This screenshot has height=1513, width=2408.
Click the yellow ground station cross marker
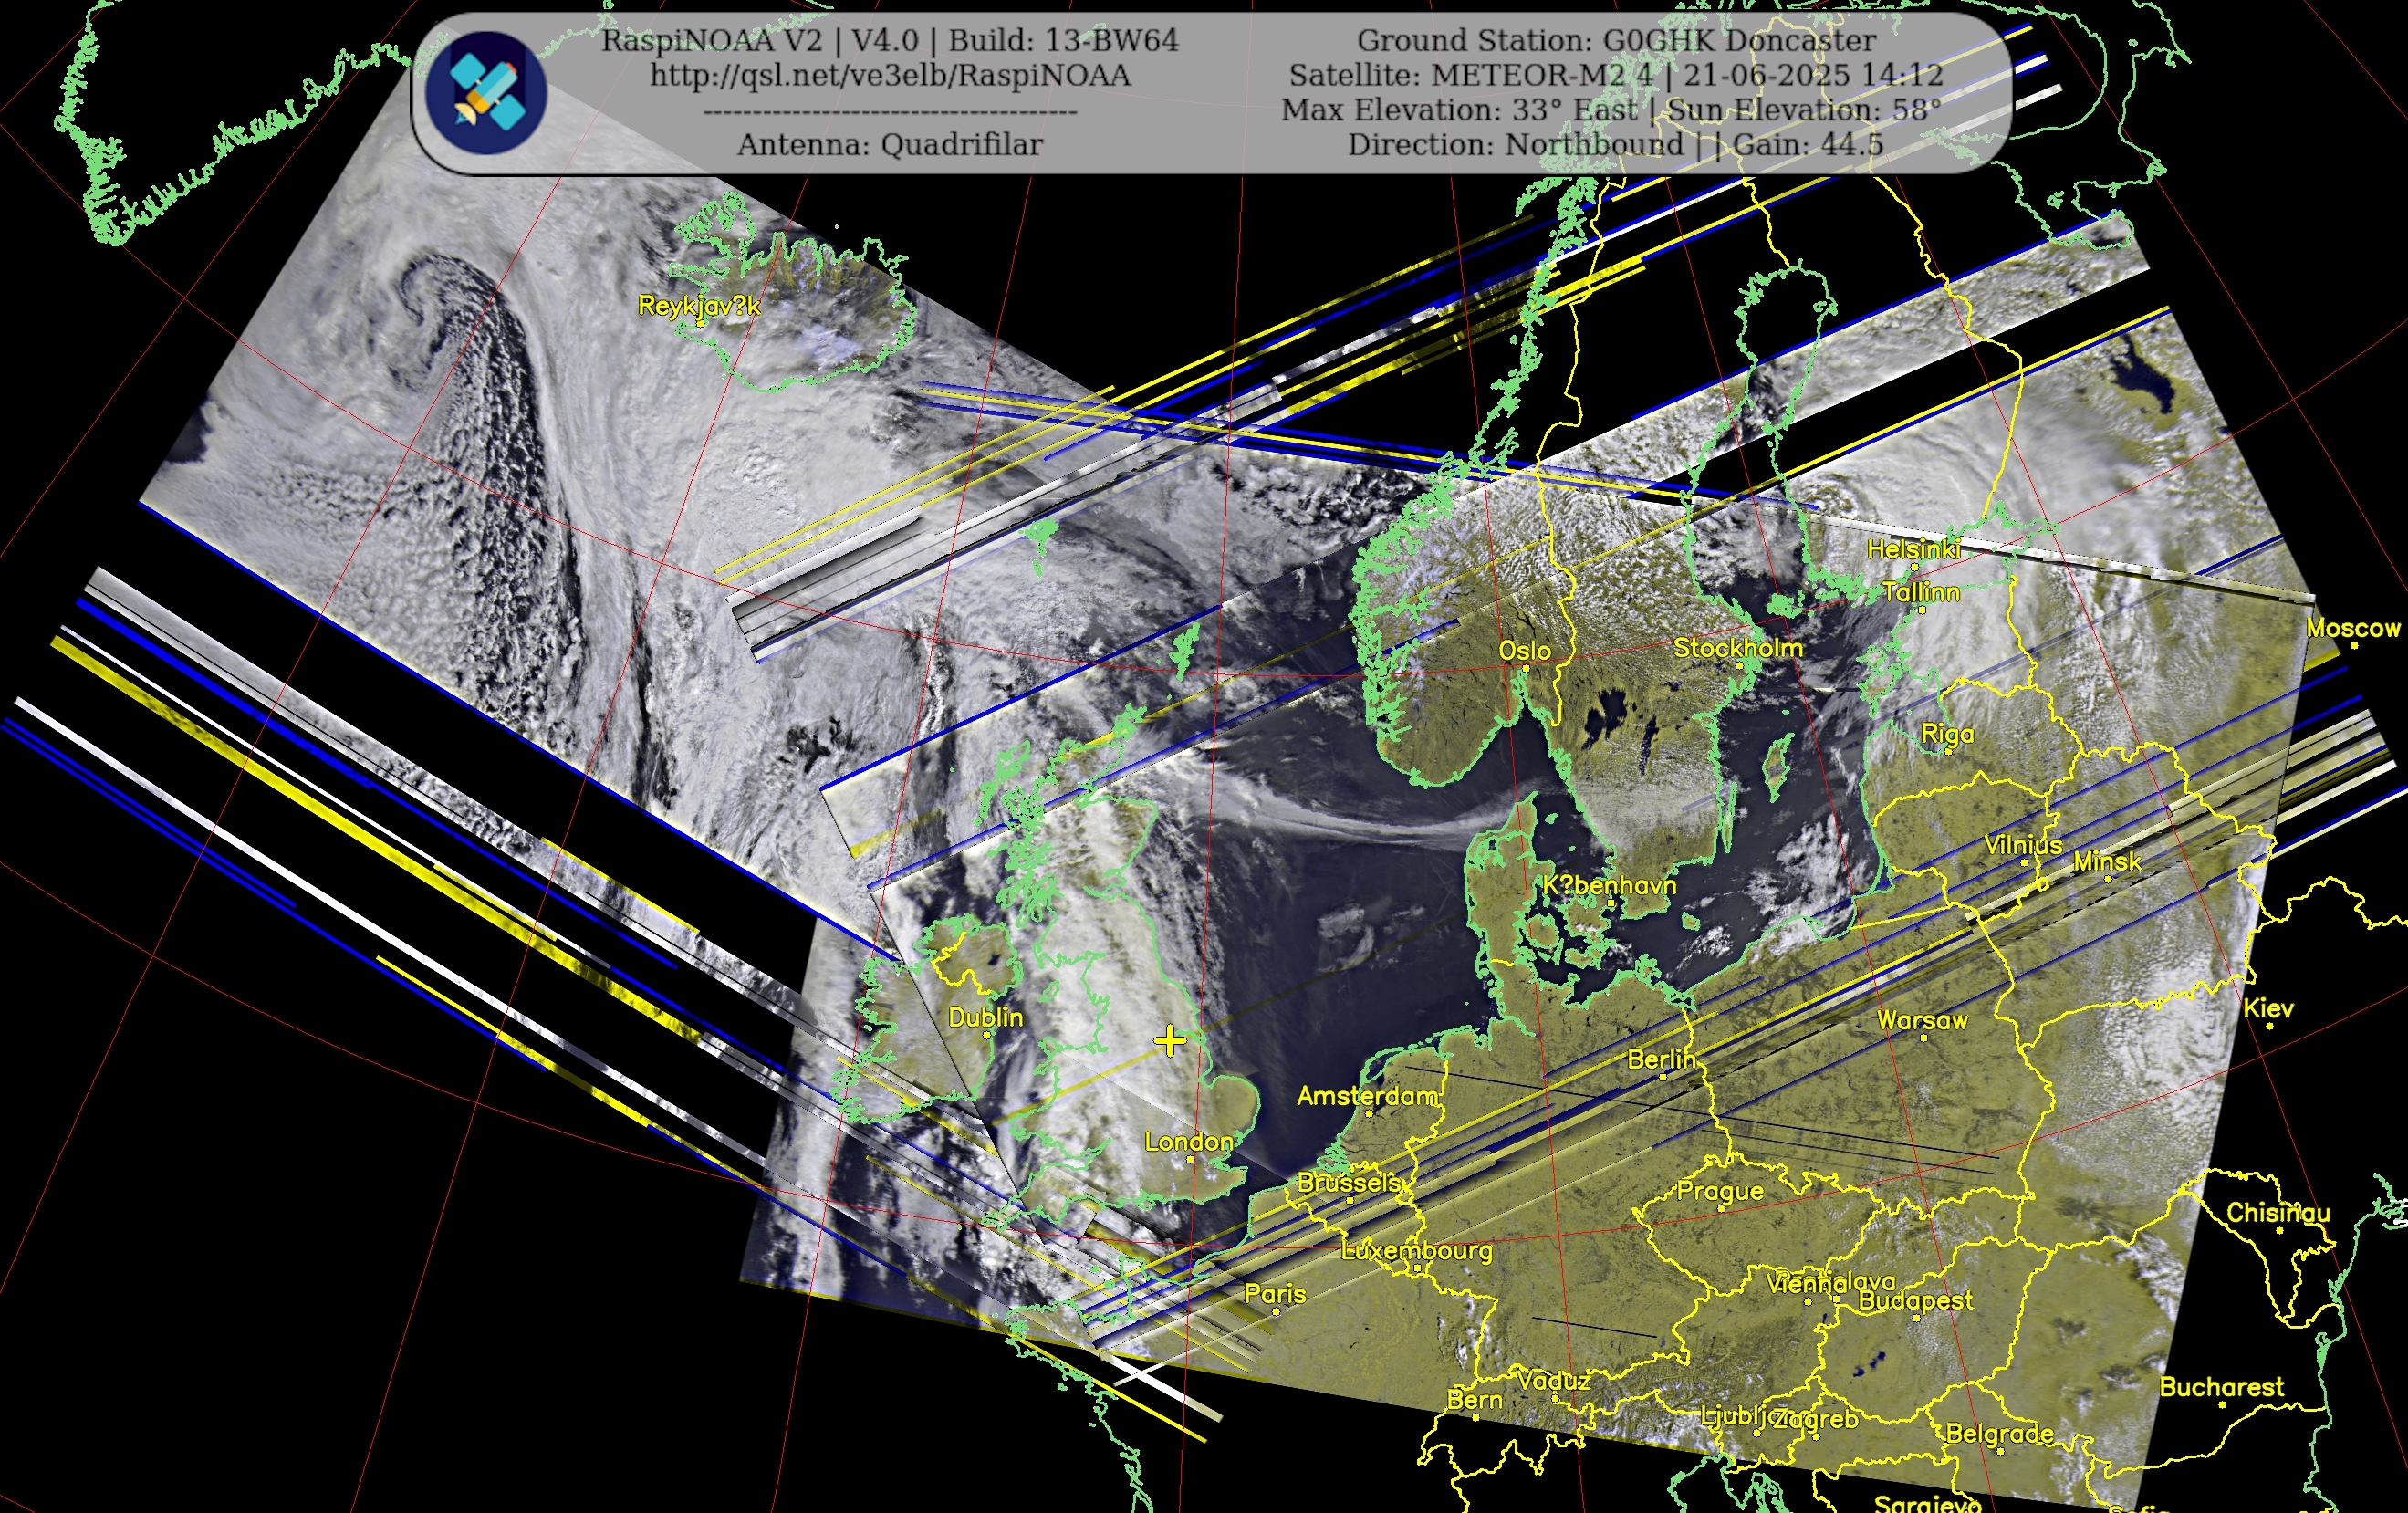tap(1169, 1041)
